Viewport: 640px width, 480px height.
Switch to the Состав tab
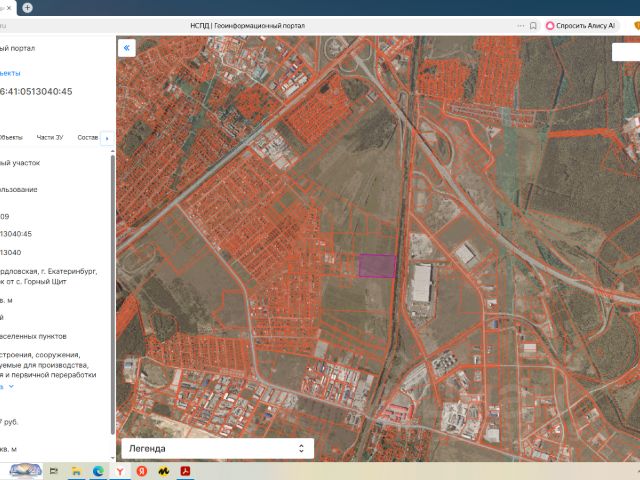[87, 137]
